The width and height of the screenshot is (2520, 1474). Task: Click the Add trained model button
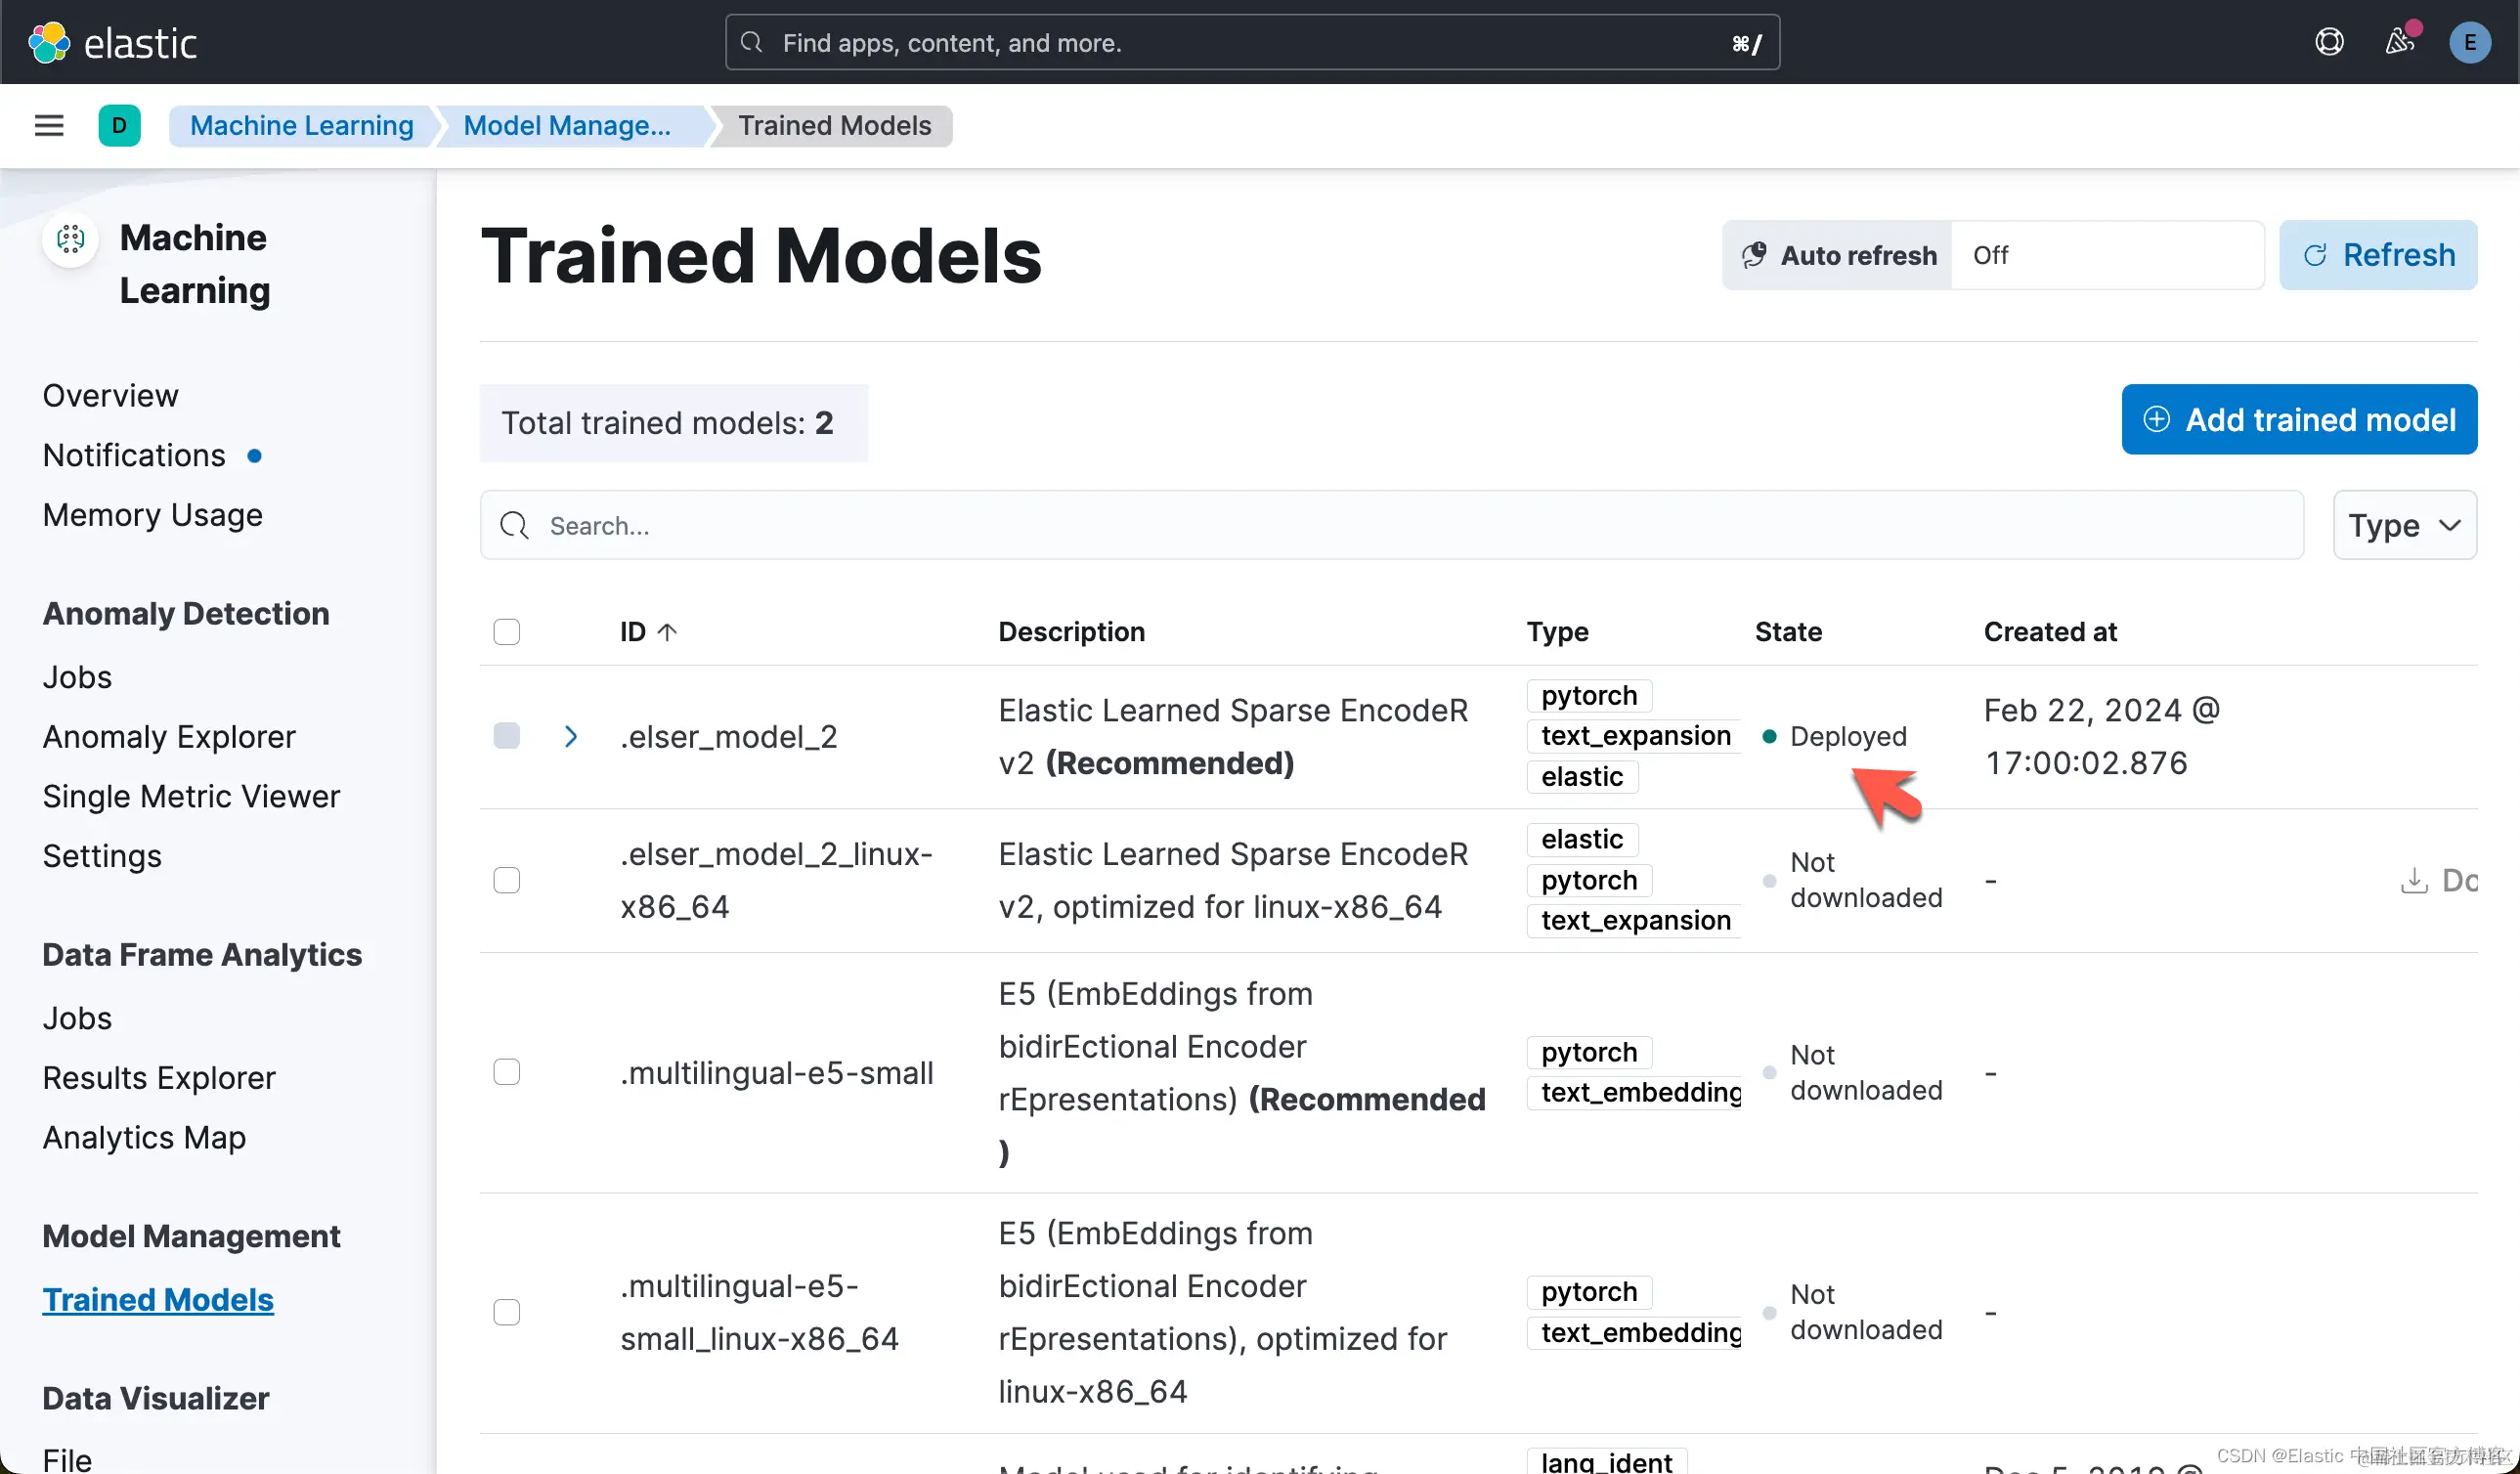click(2299, 420)
